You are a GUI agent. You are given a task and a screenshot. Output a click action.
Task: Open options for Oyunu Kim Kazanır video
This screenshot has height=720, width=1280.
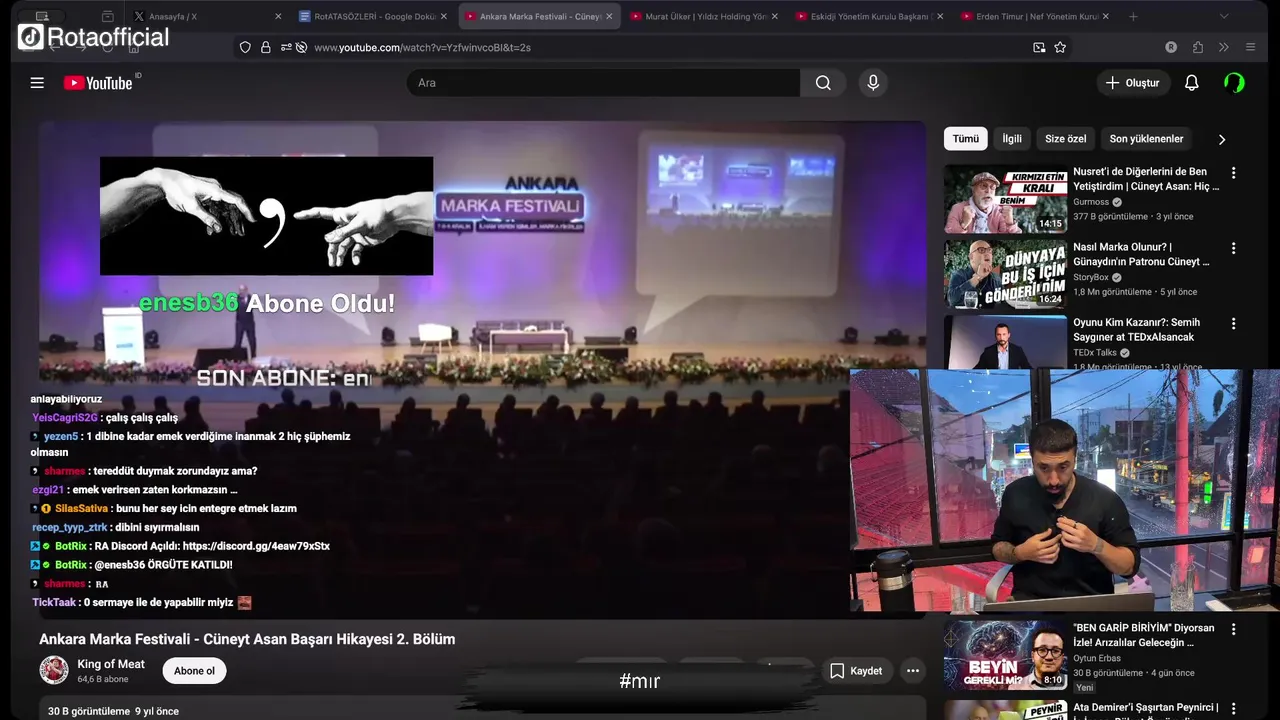click(1233, 324)
